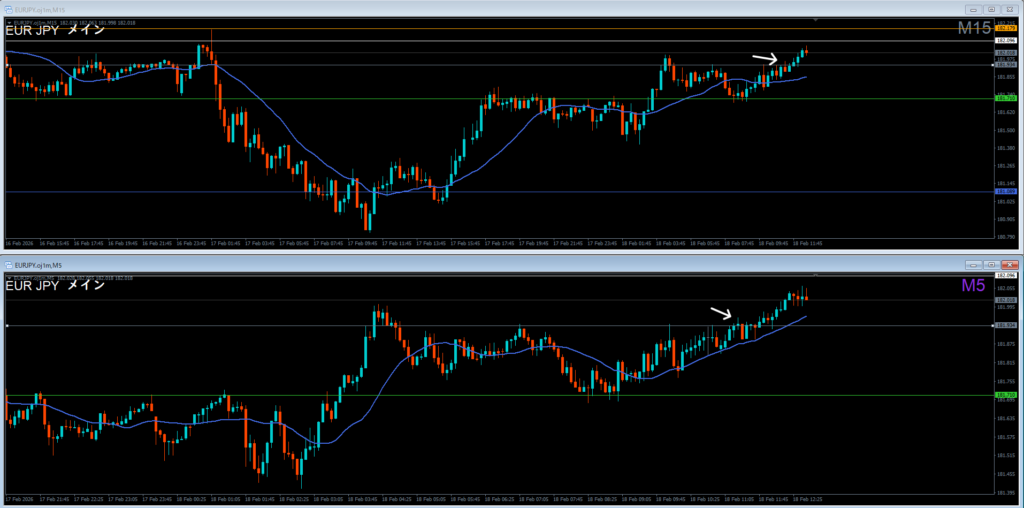Click the green 181.720 label on M5 chart
Image resolution: width=1024 pixels, height=508 pixels.
tap(1006, 395)
